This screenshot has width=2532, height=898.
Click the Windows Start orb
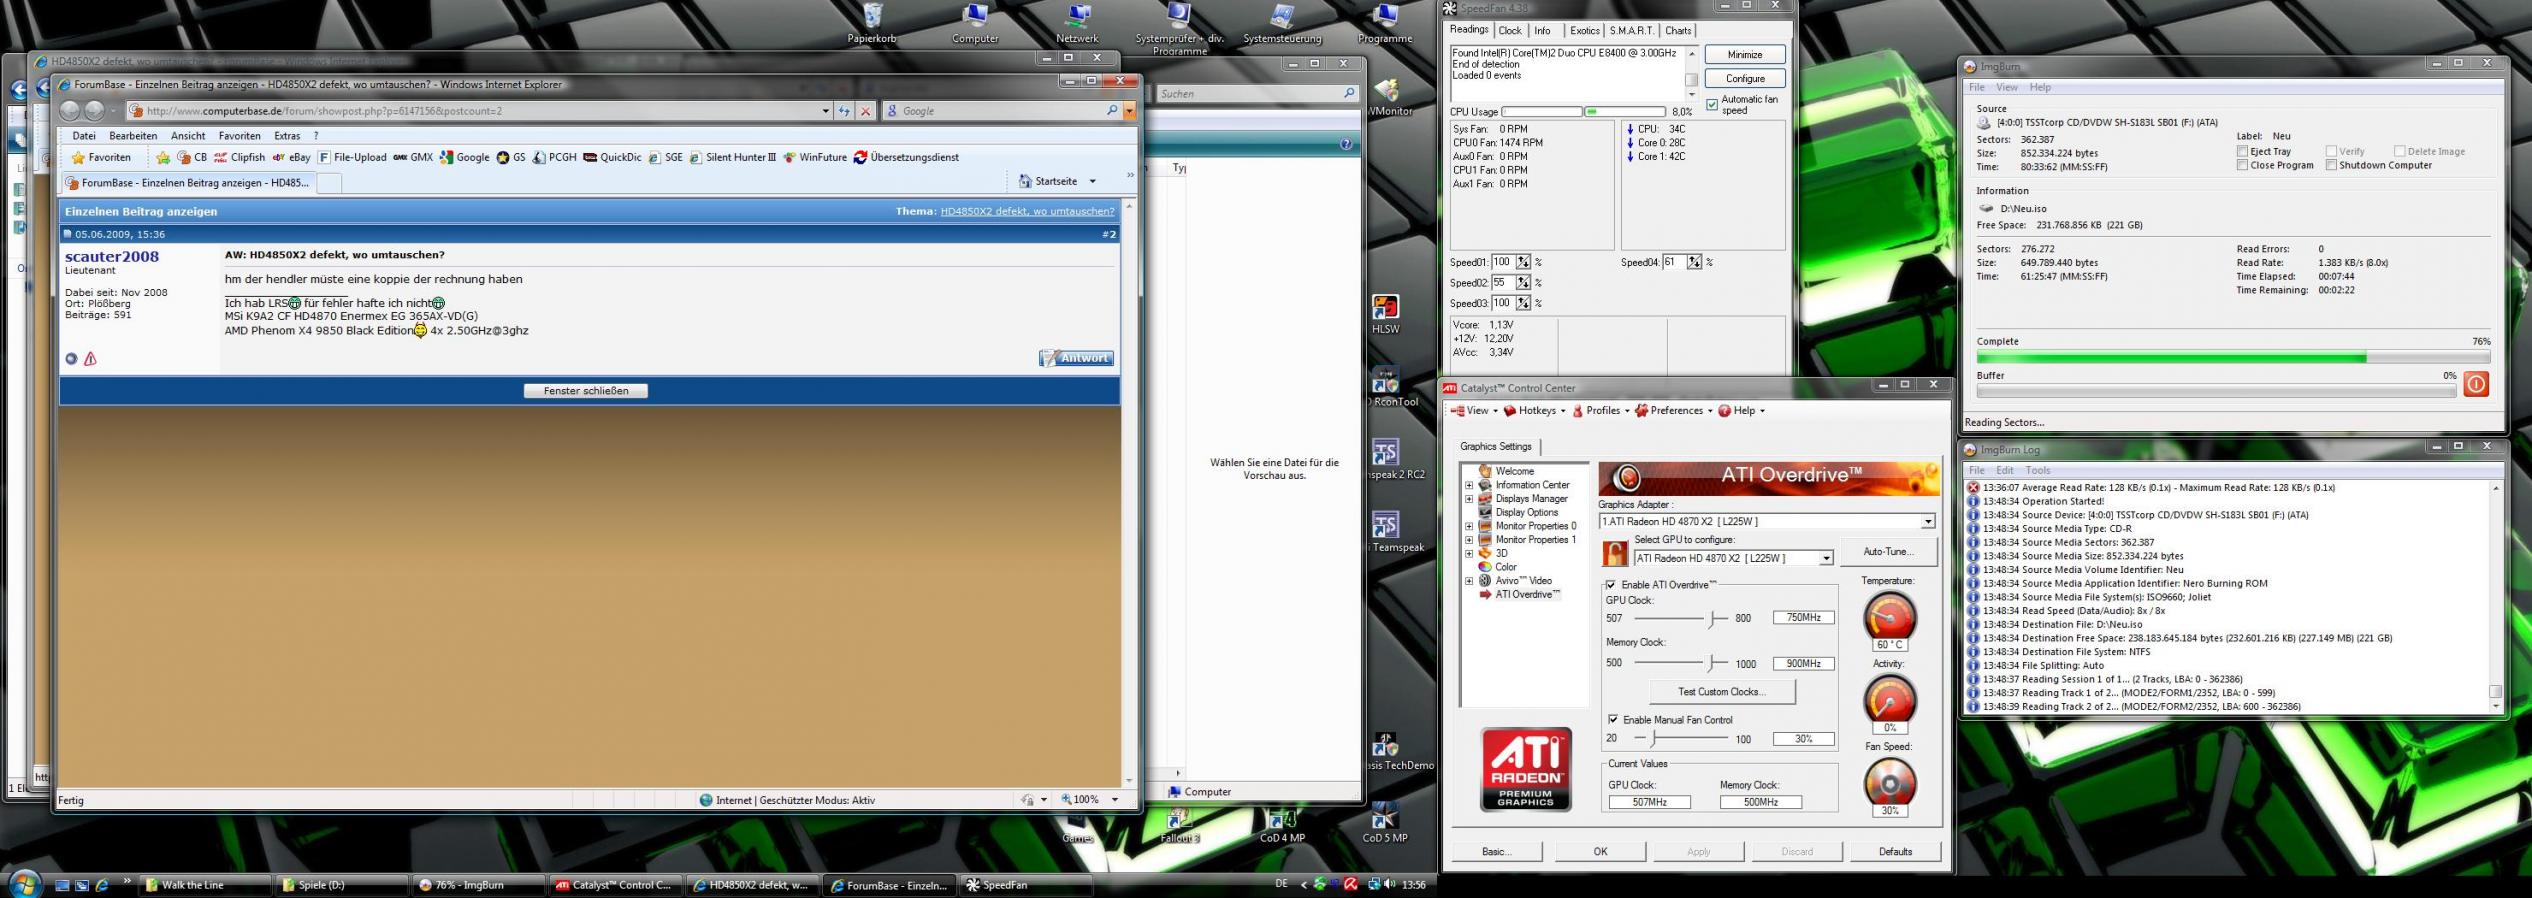click(24, 884)
